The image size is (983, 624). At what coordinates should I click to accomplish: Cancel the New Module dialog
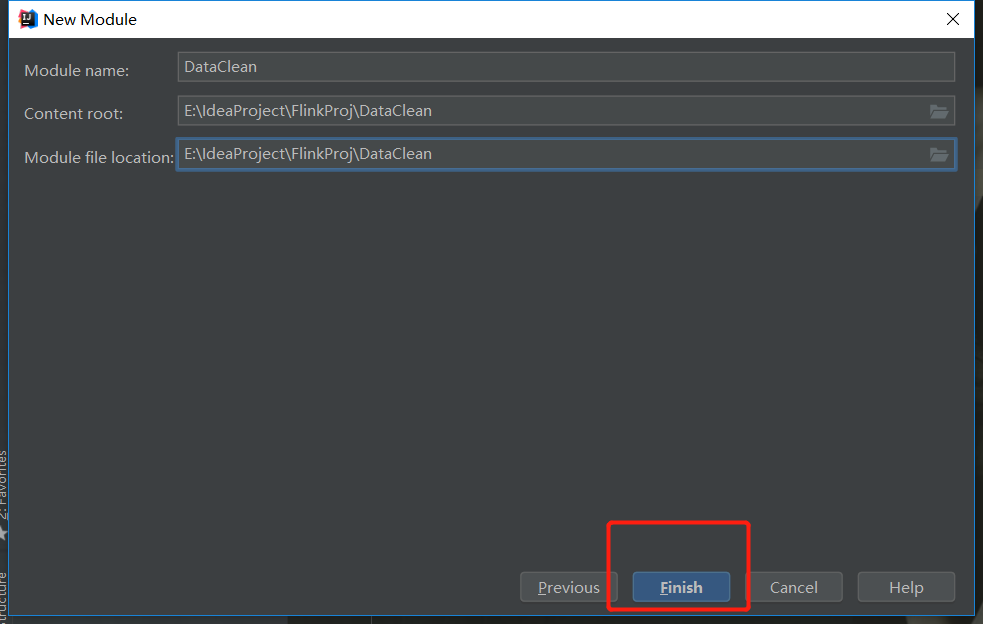[794, 587]
